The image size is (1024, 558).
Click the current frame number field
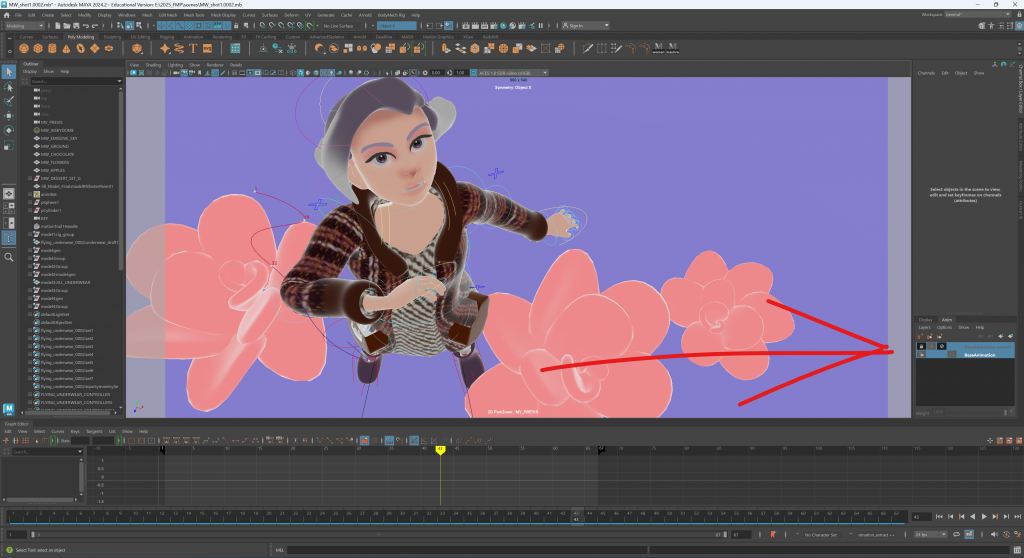click(x=921, y=516)
